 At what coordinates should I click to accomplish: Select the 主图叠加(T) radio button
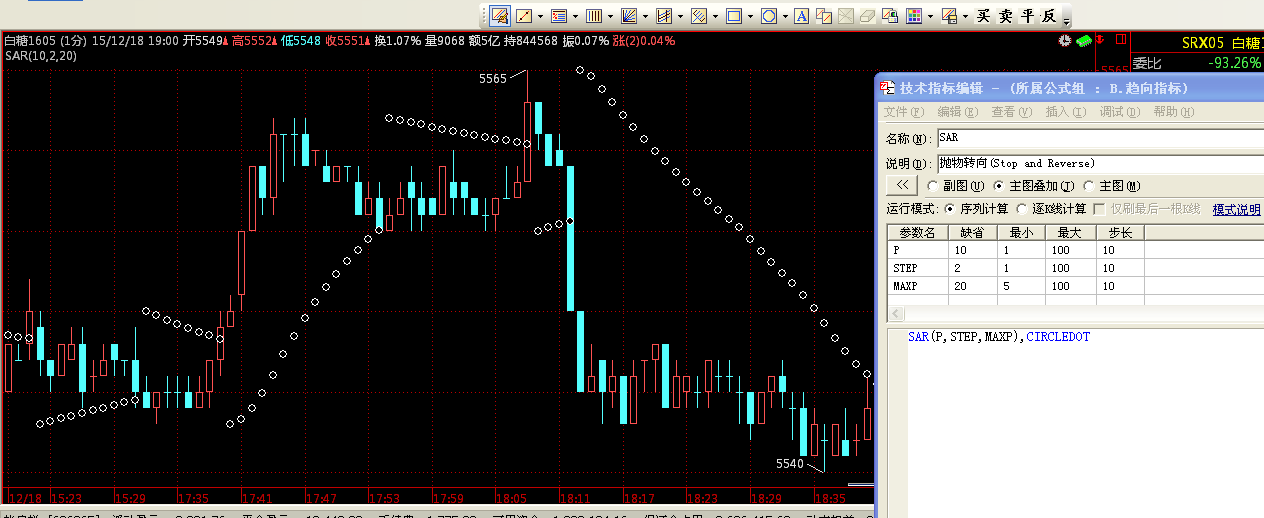coord(999,186)
